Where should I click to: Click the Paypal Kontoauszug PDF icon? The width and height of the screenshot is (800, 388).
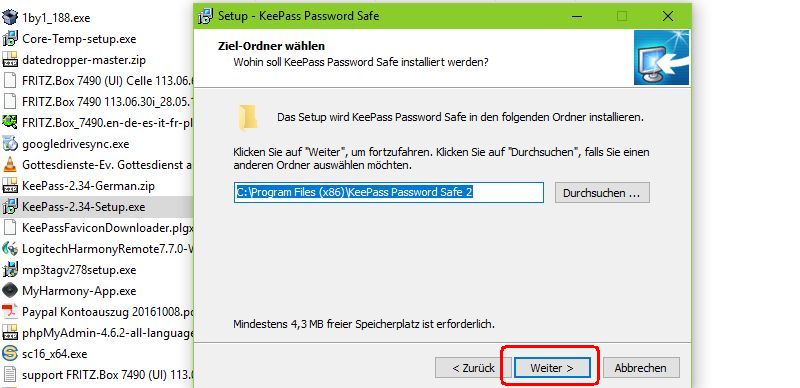click(x=10, y=311)
